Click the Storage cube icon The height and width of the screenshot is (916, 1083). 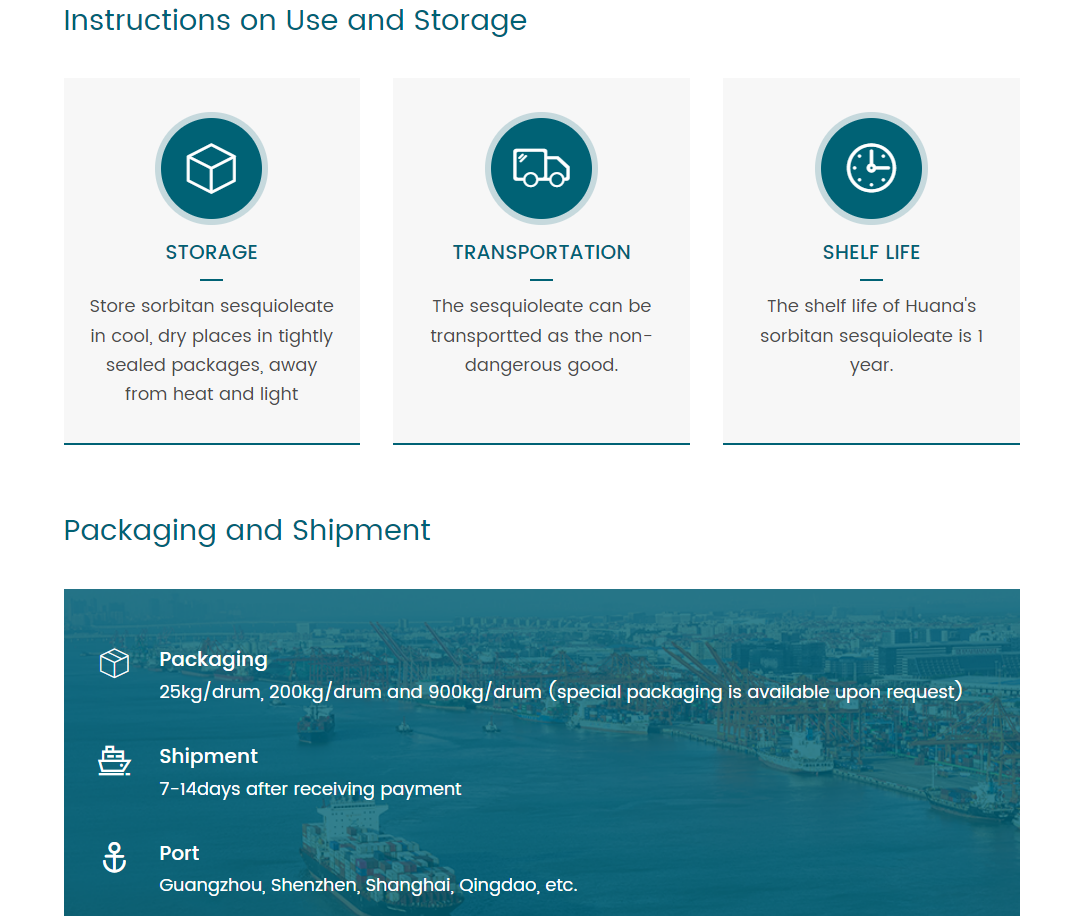[211, 168]
